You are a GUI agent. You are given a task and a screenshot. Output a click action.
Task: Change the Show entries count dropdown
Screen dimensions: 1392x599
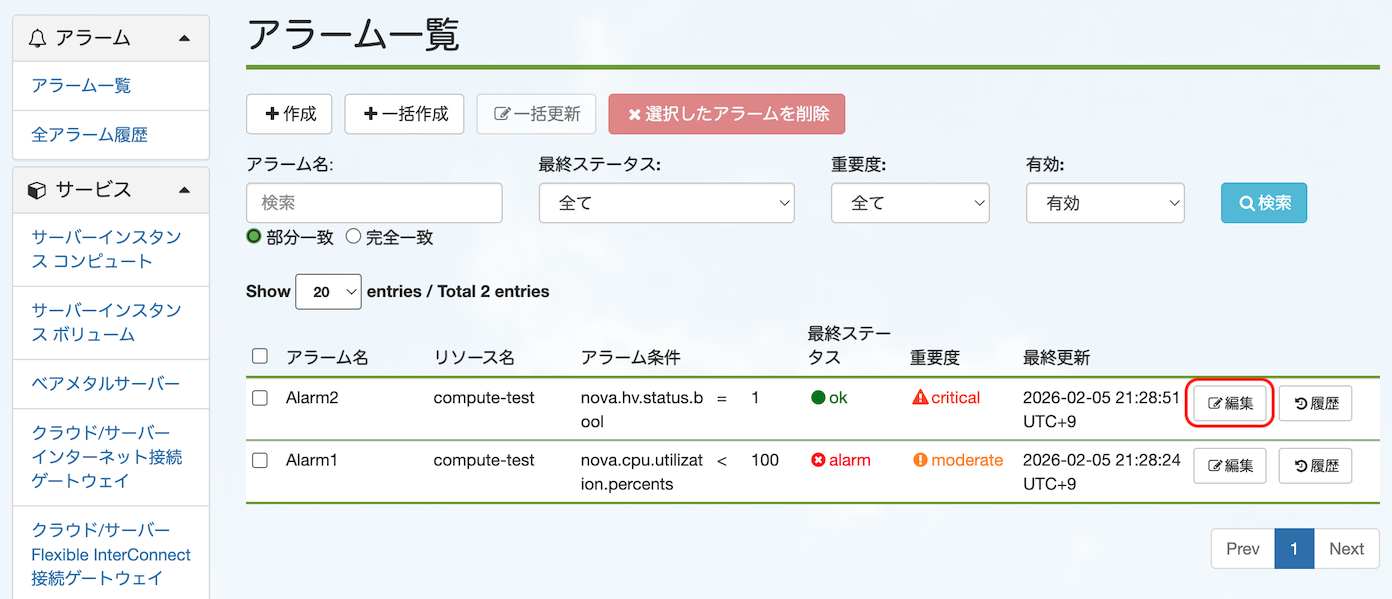pos(328,291)
